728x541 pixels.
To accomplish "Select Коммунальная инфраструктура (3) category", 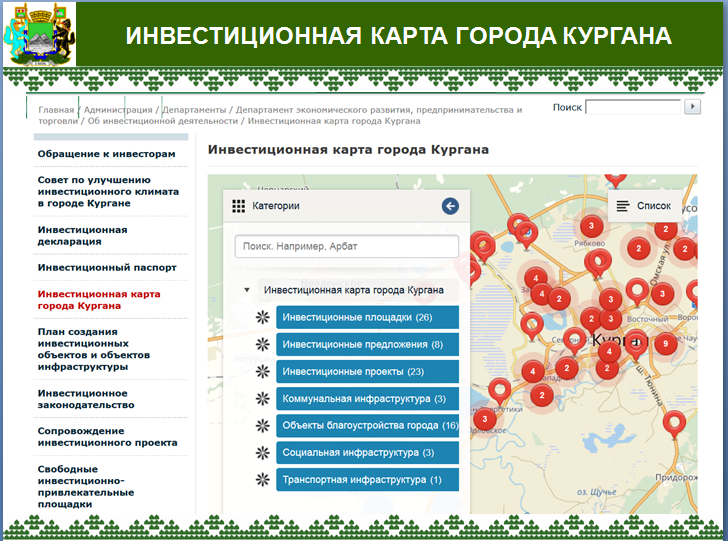I will coord(366,399).
